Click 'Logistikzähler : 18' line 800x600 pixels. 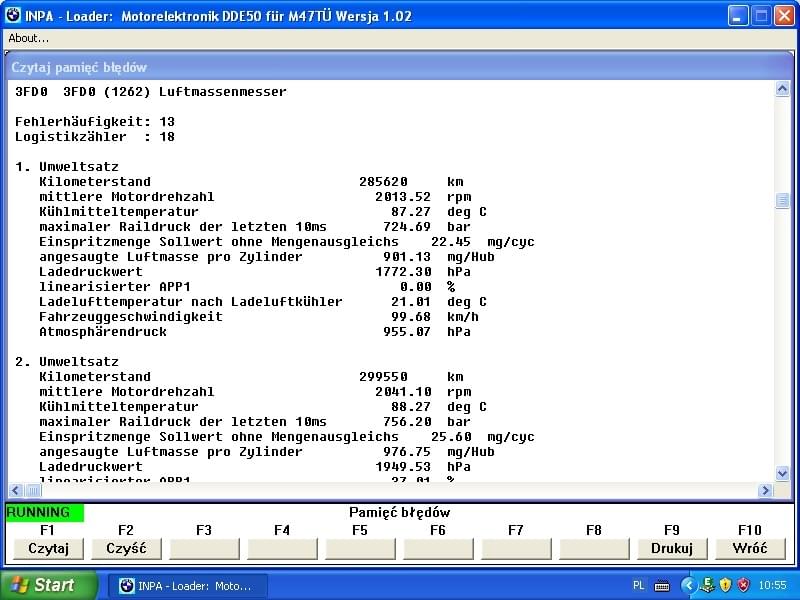point(95,137)
